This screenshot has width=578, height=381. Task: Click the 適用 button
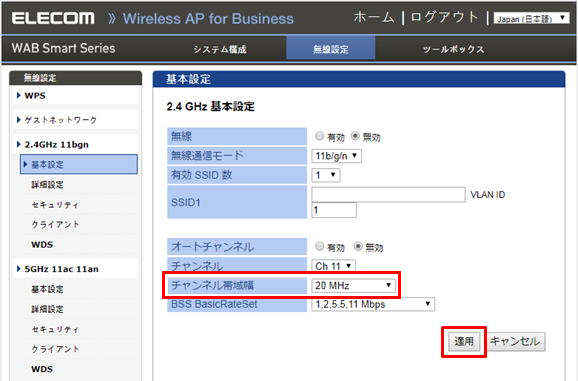click(464, 342)
